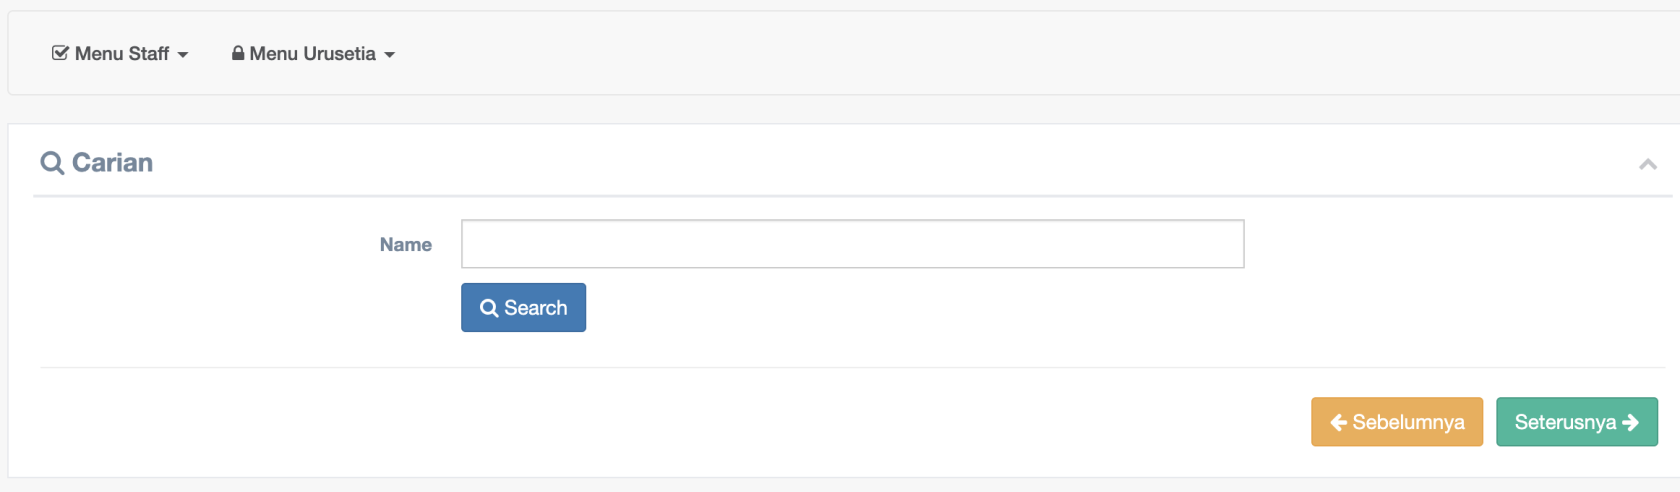Open the Menu Urusetia menu
The image size is (1680, 492).
312,54
